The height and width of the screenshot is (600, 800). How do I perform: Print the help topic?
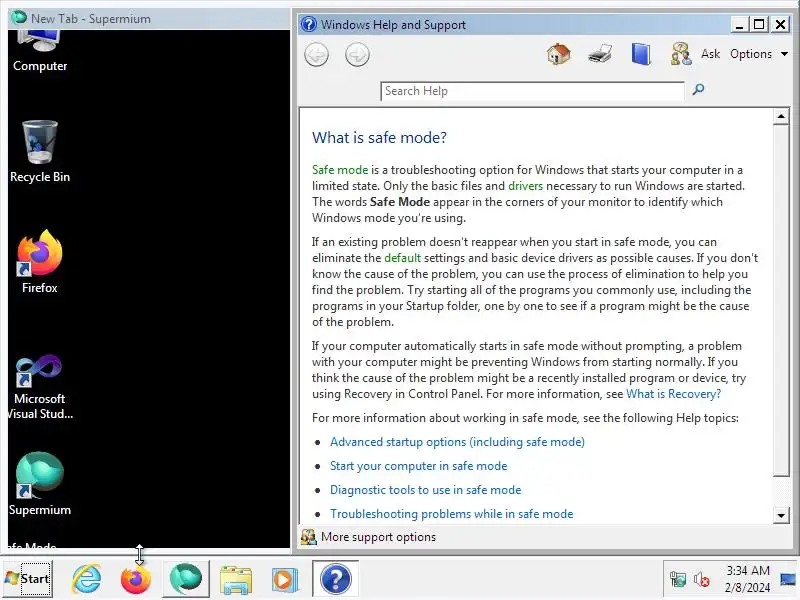point(599,54)
